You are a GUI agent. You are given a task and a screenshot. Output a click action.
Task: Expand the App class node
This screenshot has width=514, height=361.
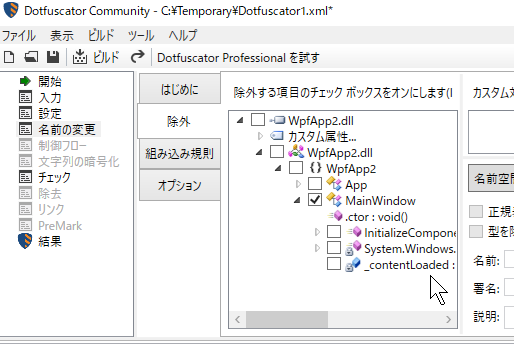click(x=298, y=184)
